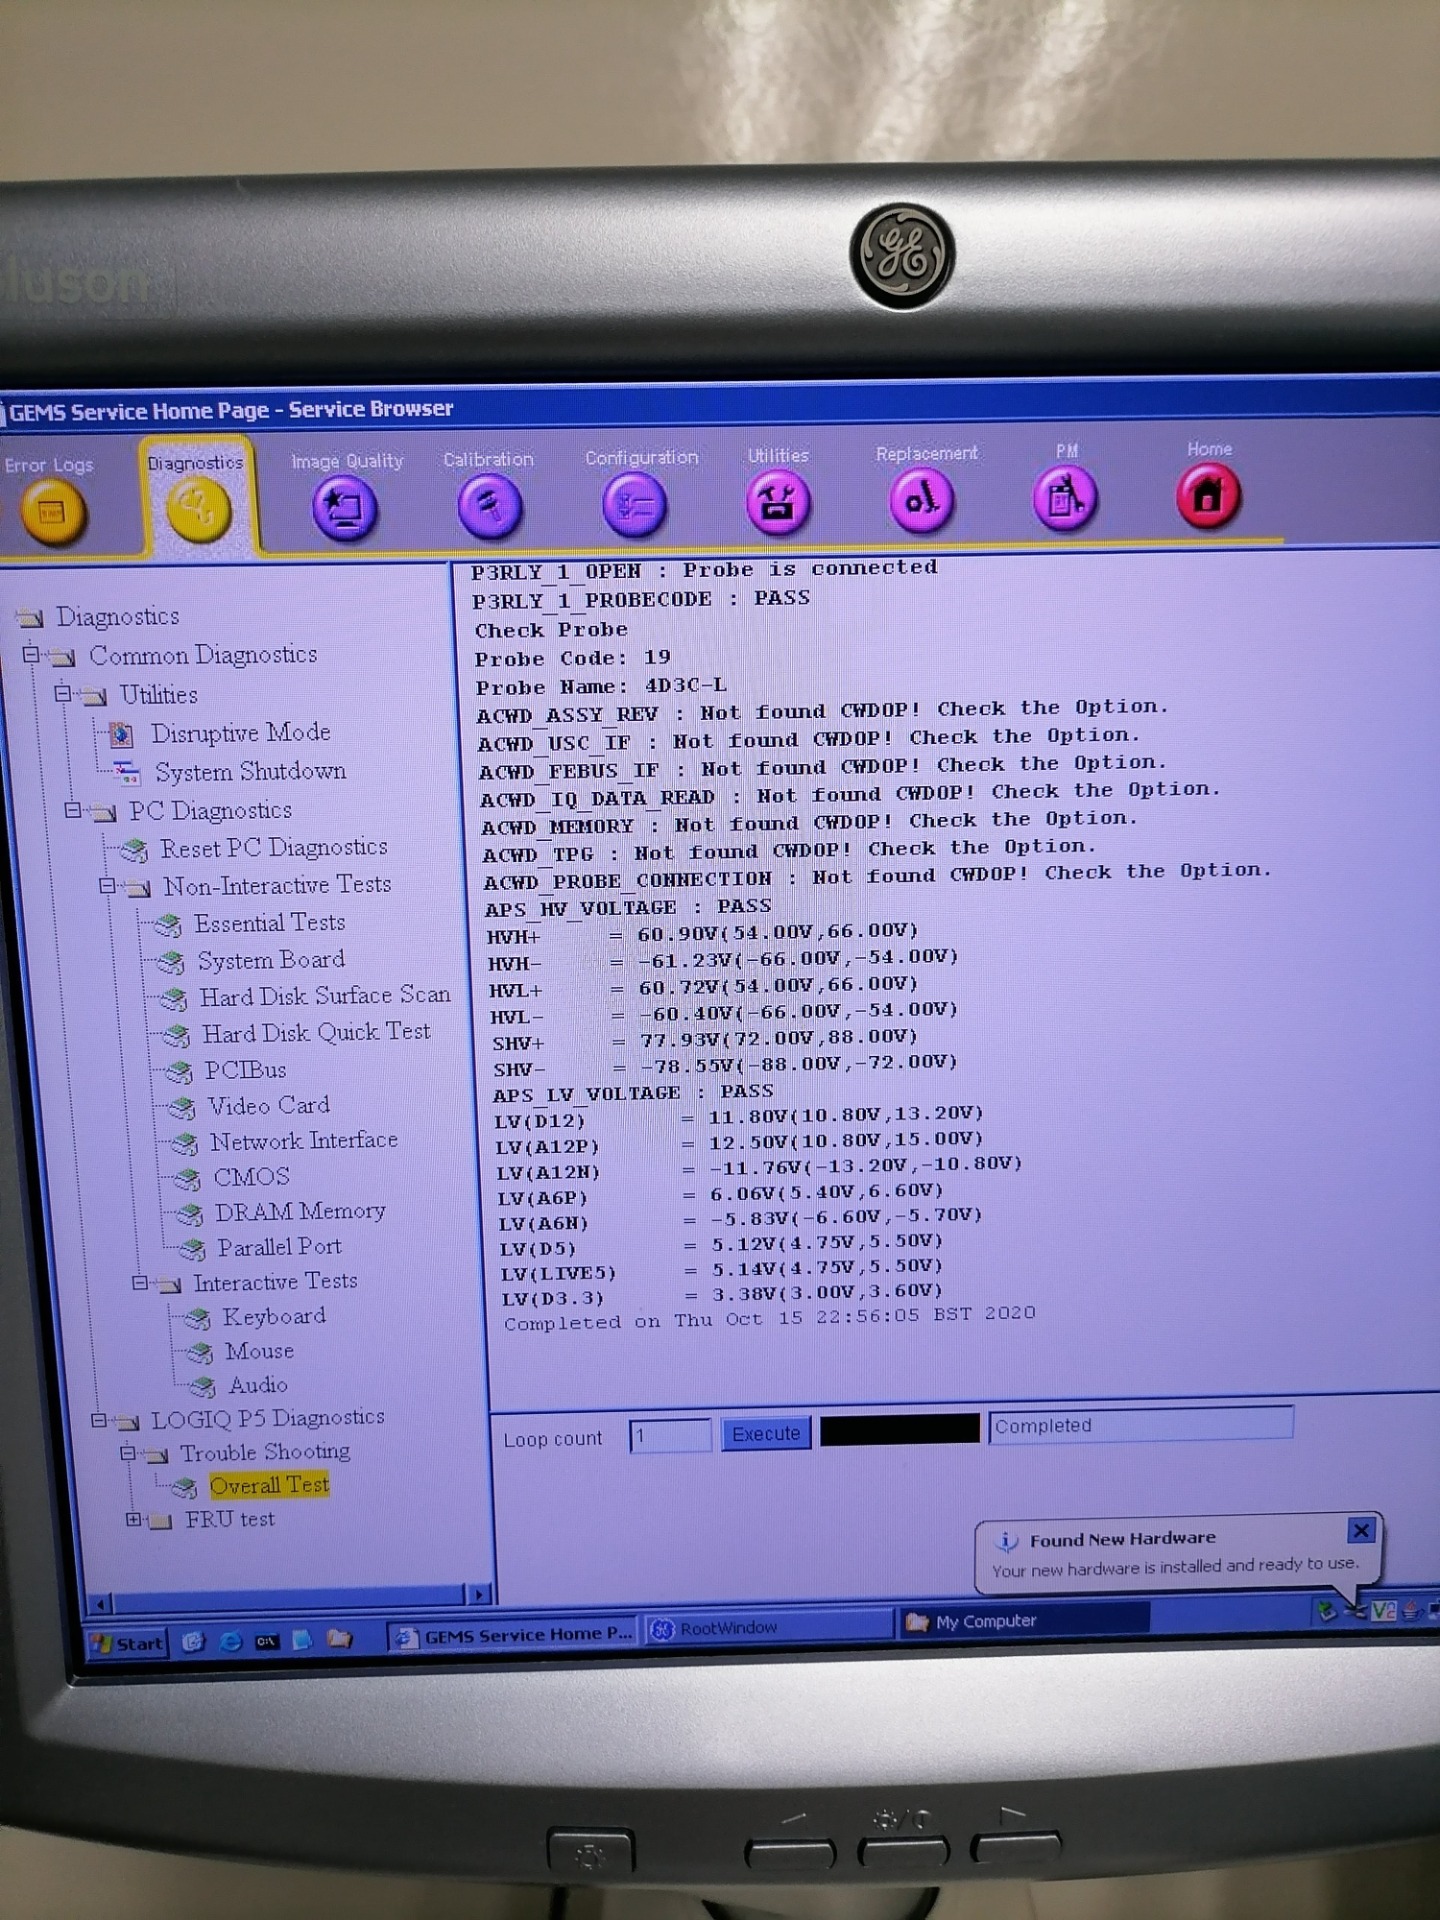Screen dimensions: 1440x1920
Task: Go to Home via red icon
Action: tap(1209, 495)
